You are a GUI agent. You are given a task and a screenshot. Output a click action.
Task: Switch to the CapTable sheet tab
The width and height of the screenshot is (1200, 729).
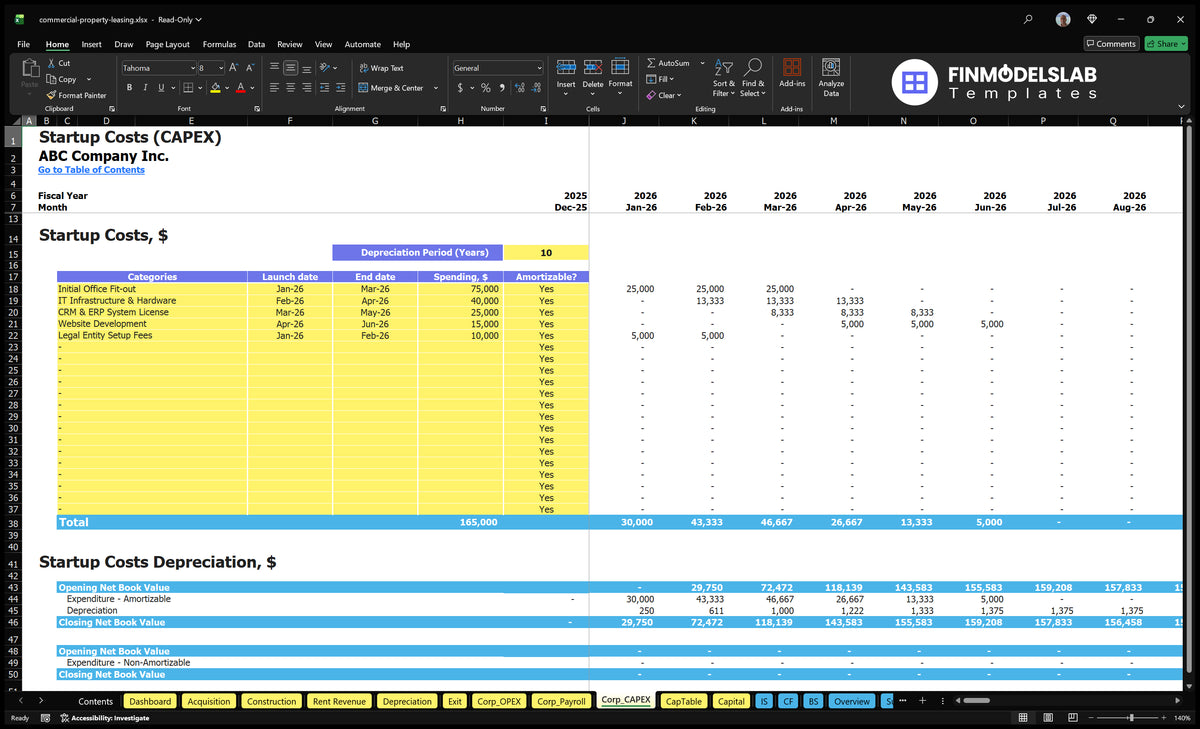684,701
